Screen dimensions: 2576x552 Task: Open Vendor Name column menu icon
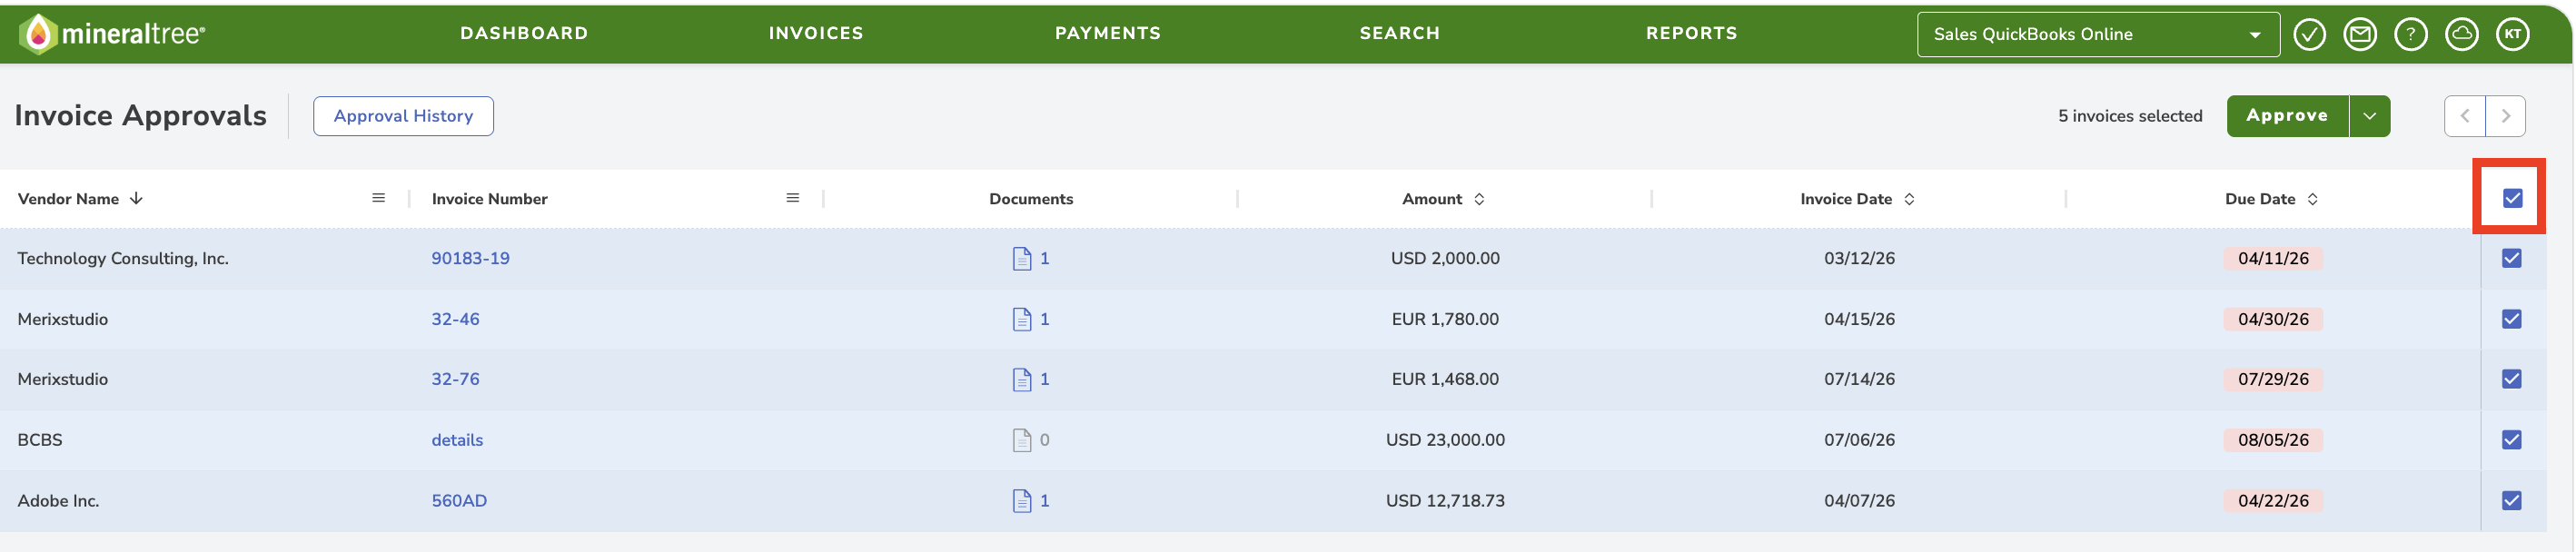coord(379,198)
